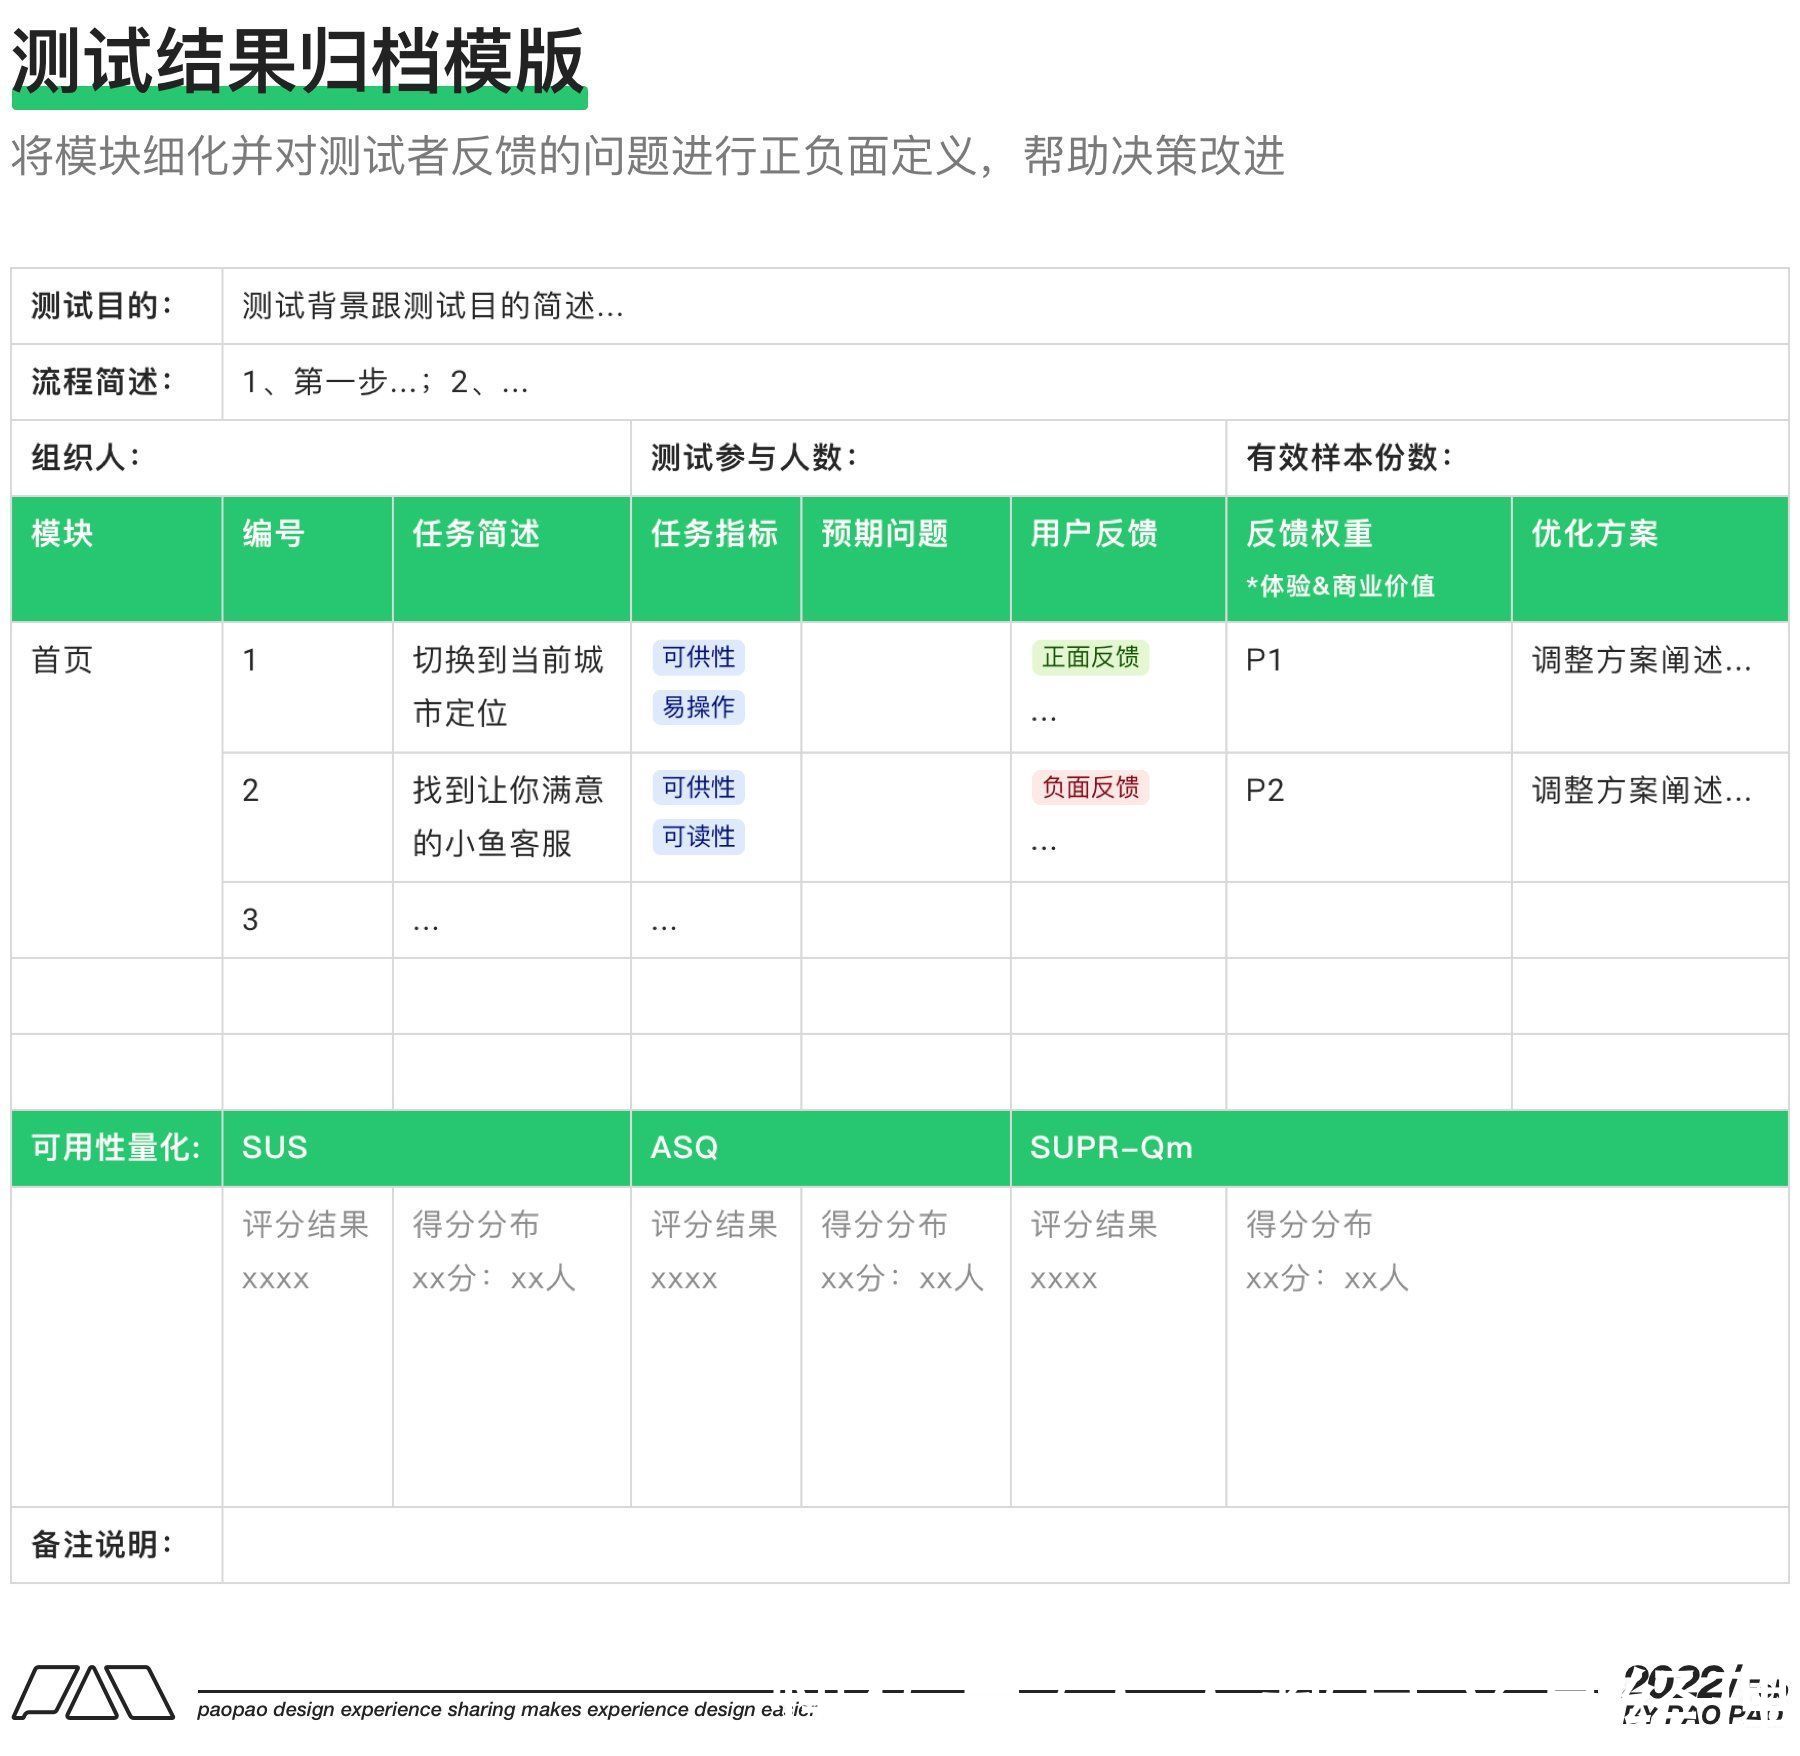Click the 备注说明 label cell
Screen dimensions: 1800x1756
[x=117, y=1545]
